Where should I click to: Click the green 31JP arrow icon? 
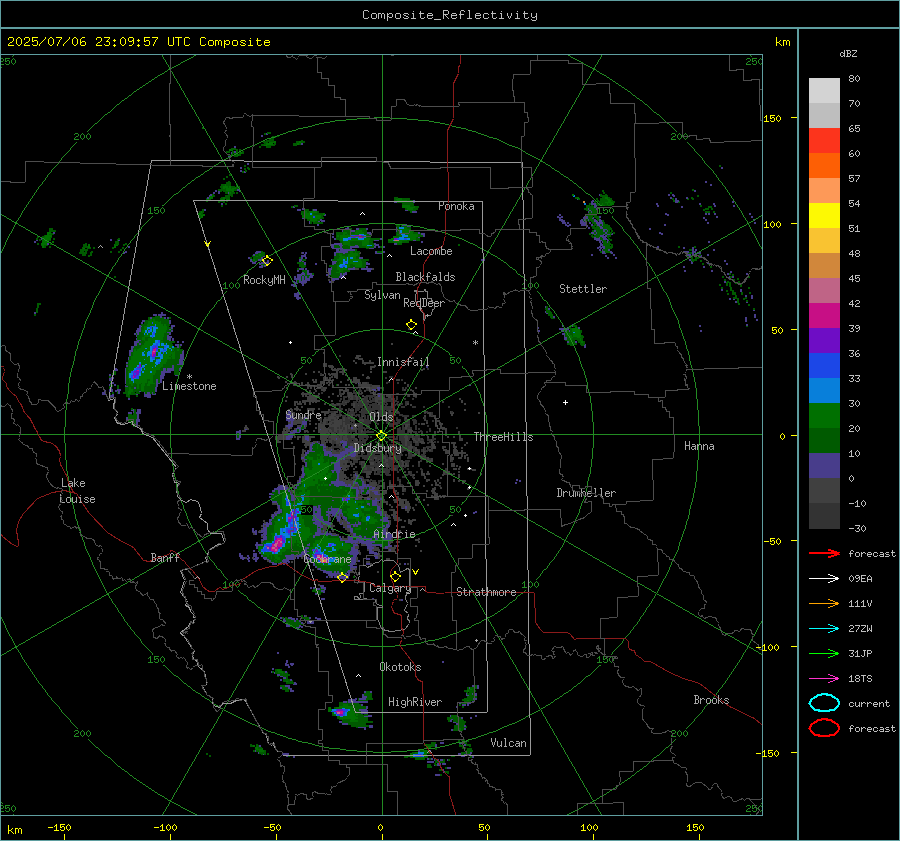click(824, 653)
